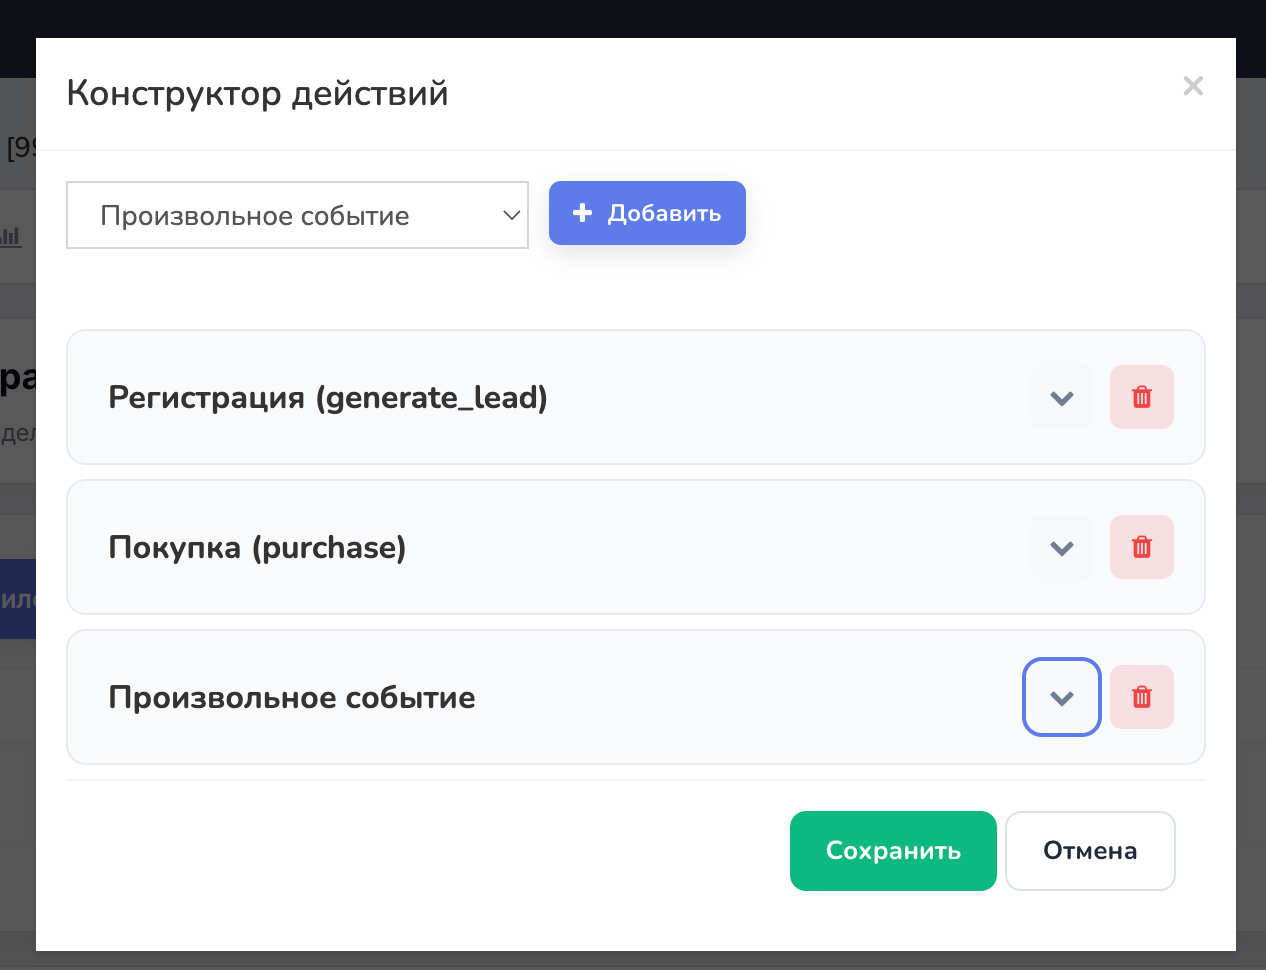1266x970 pixels.
Task: Open the Произвольное событие event type select
Action: click(297, 215)
